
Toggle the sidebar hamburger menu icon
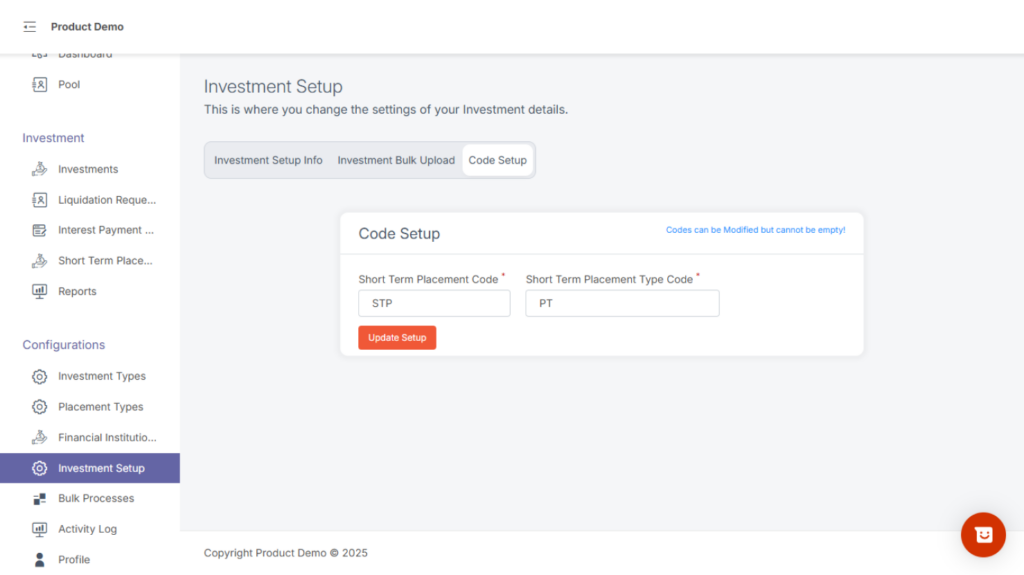click(x=29, y=27)
